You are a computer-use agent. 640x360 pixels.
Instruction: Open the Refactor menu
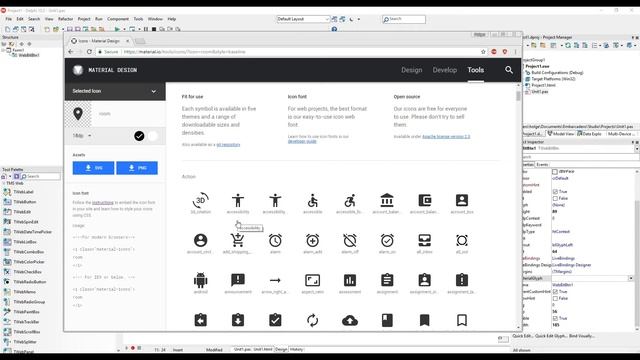(65, 19)
